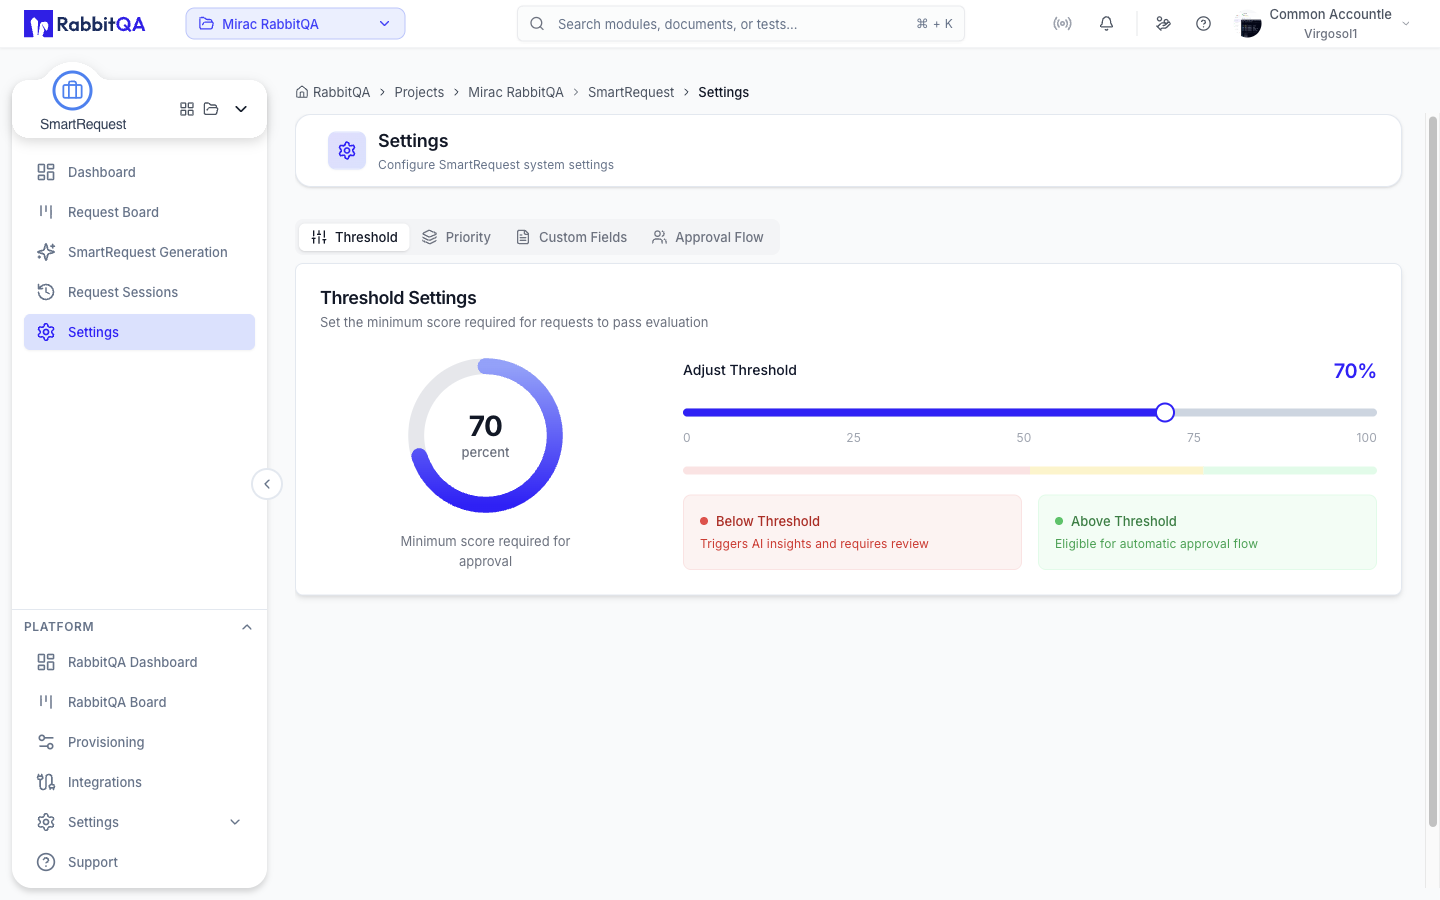Screen dimensions: 1440x900
Task: Open Dashboard in the sidebar
Action: coord(139,172)
